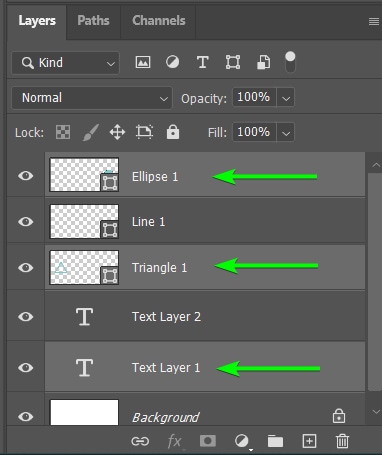Create a new layer plus icon
382x455 pixels.
pyautogui.click(x=309, y=441)
